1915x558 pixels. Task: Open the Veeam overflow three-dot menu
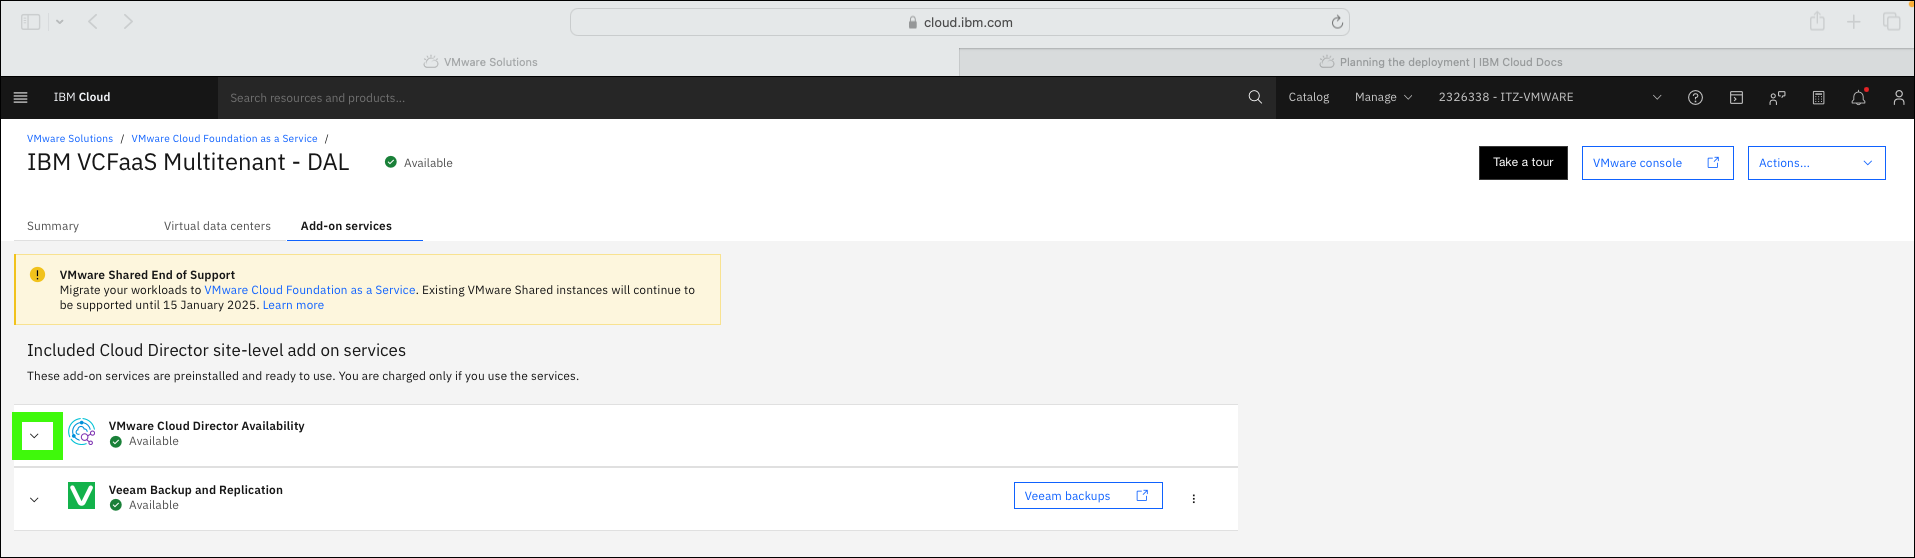(1193, 498)
